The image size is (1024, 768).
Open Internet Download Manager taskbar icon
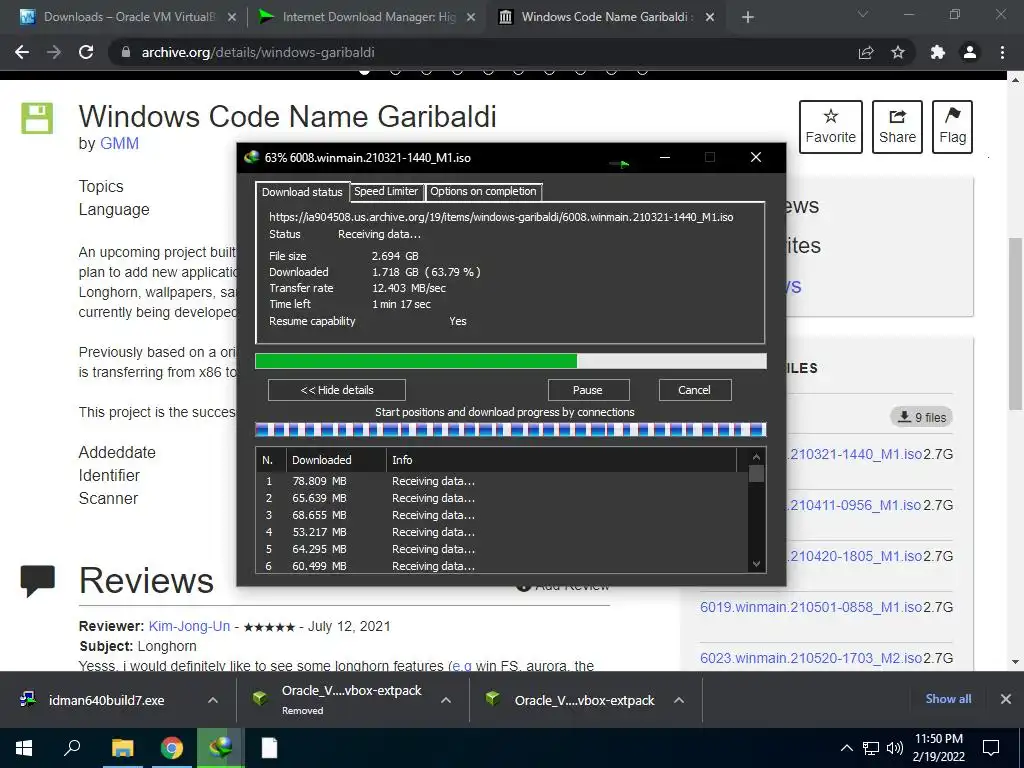221,748
